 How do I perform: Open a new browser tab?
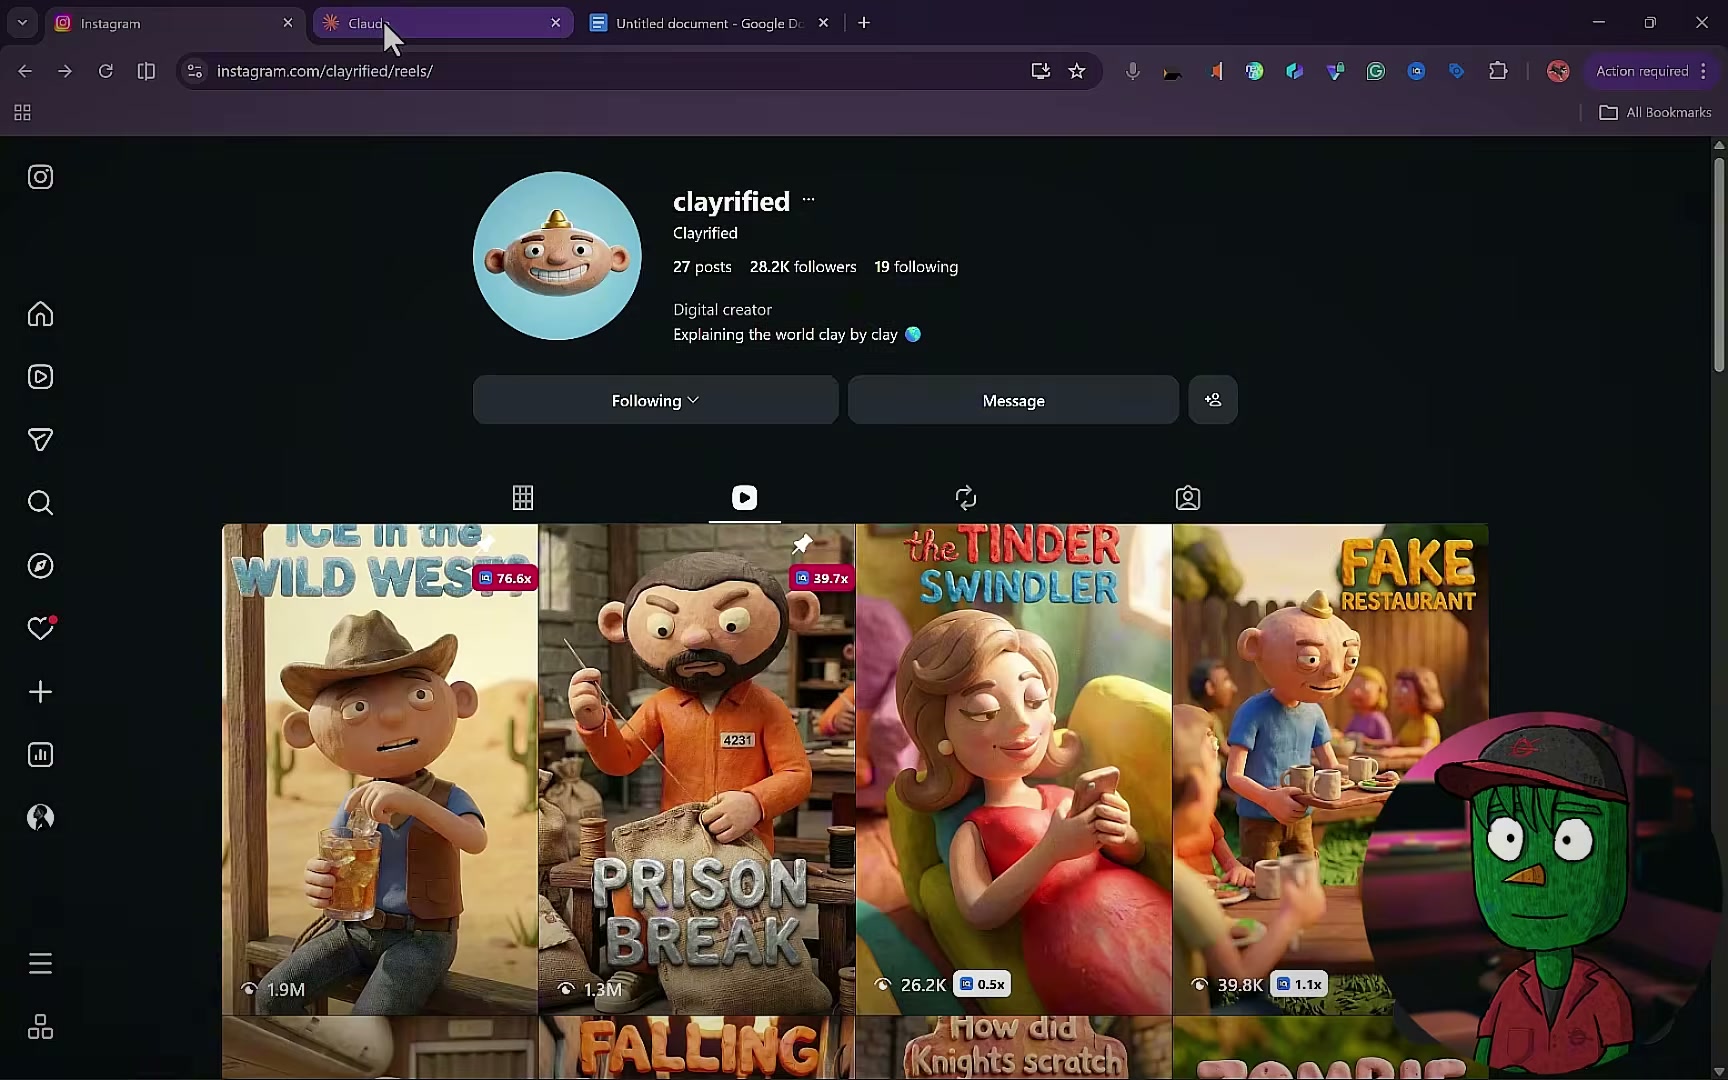(864, 23)
